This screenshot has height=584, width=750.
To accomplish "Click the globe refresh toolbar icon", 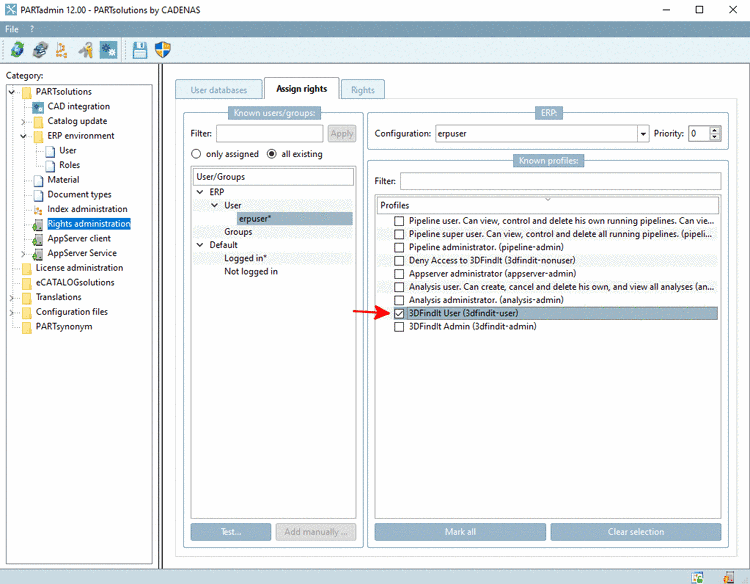I will (18, 49).
